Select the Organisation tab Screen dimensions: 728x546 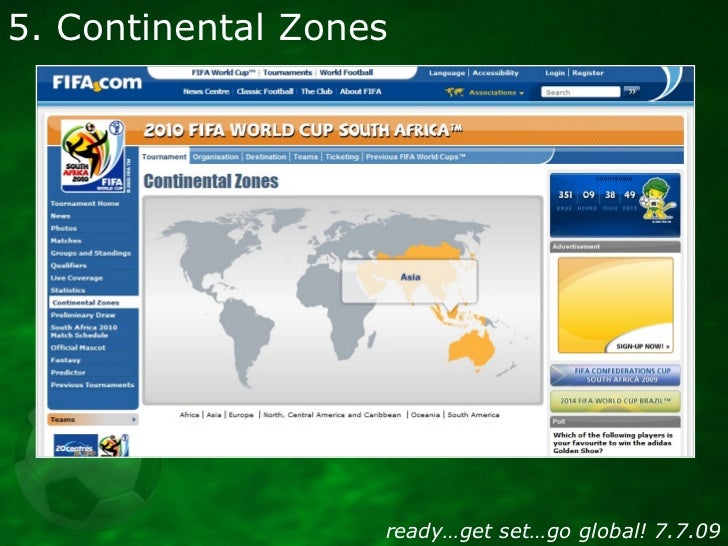pyautogui.click(x=215, y=157)
